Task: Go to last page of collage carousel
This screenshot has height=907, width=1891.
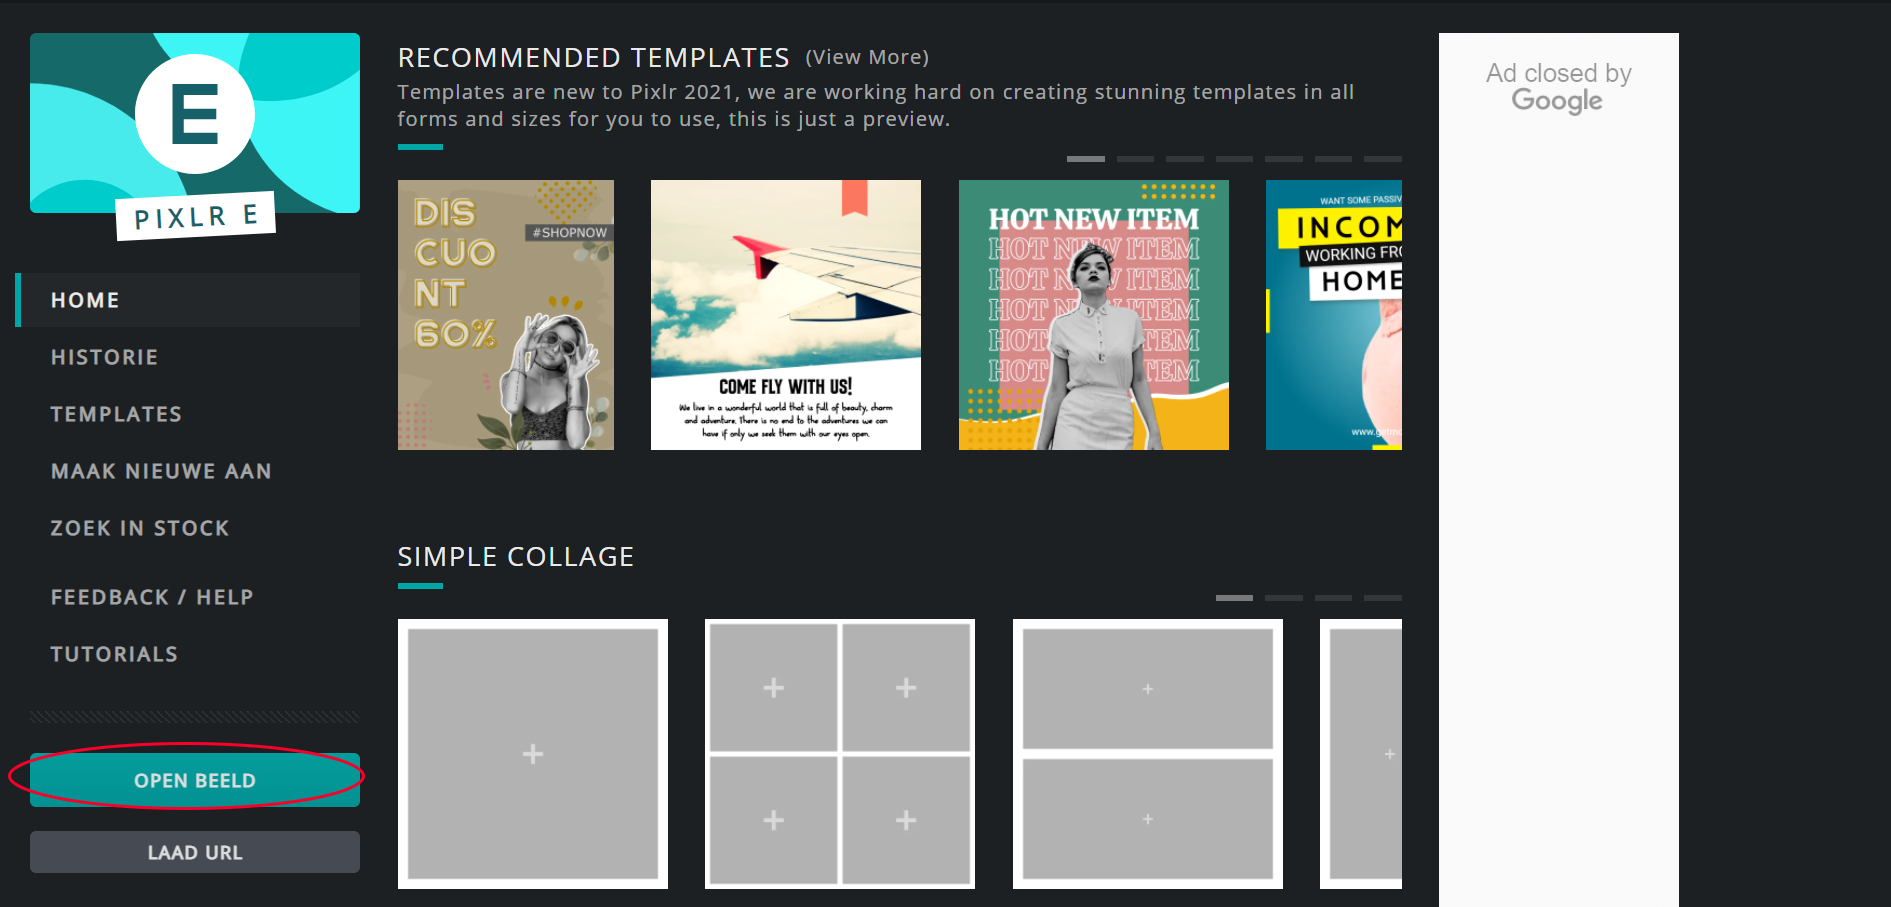Action: pyautogui.click(x=1383, y=598)
